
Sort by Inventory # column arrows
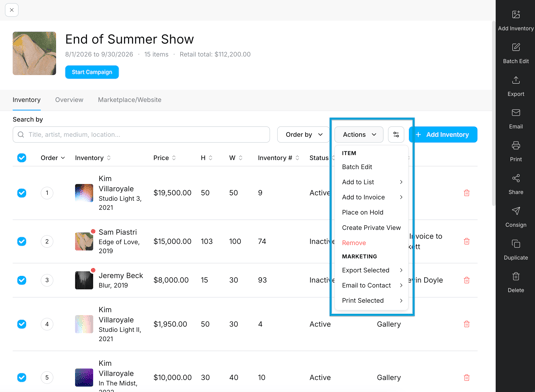click(x=297, y=158)
